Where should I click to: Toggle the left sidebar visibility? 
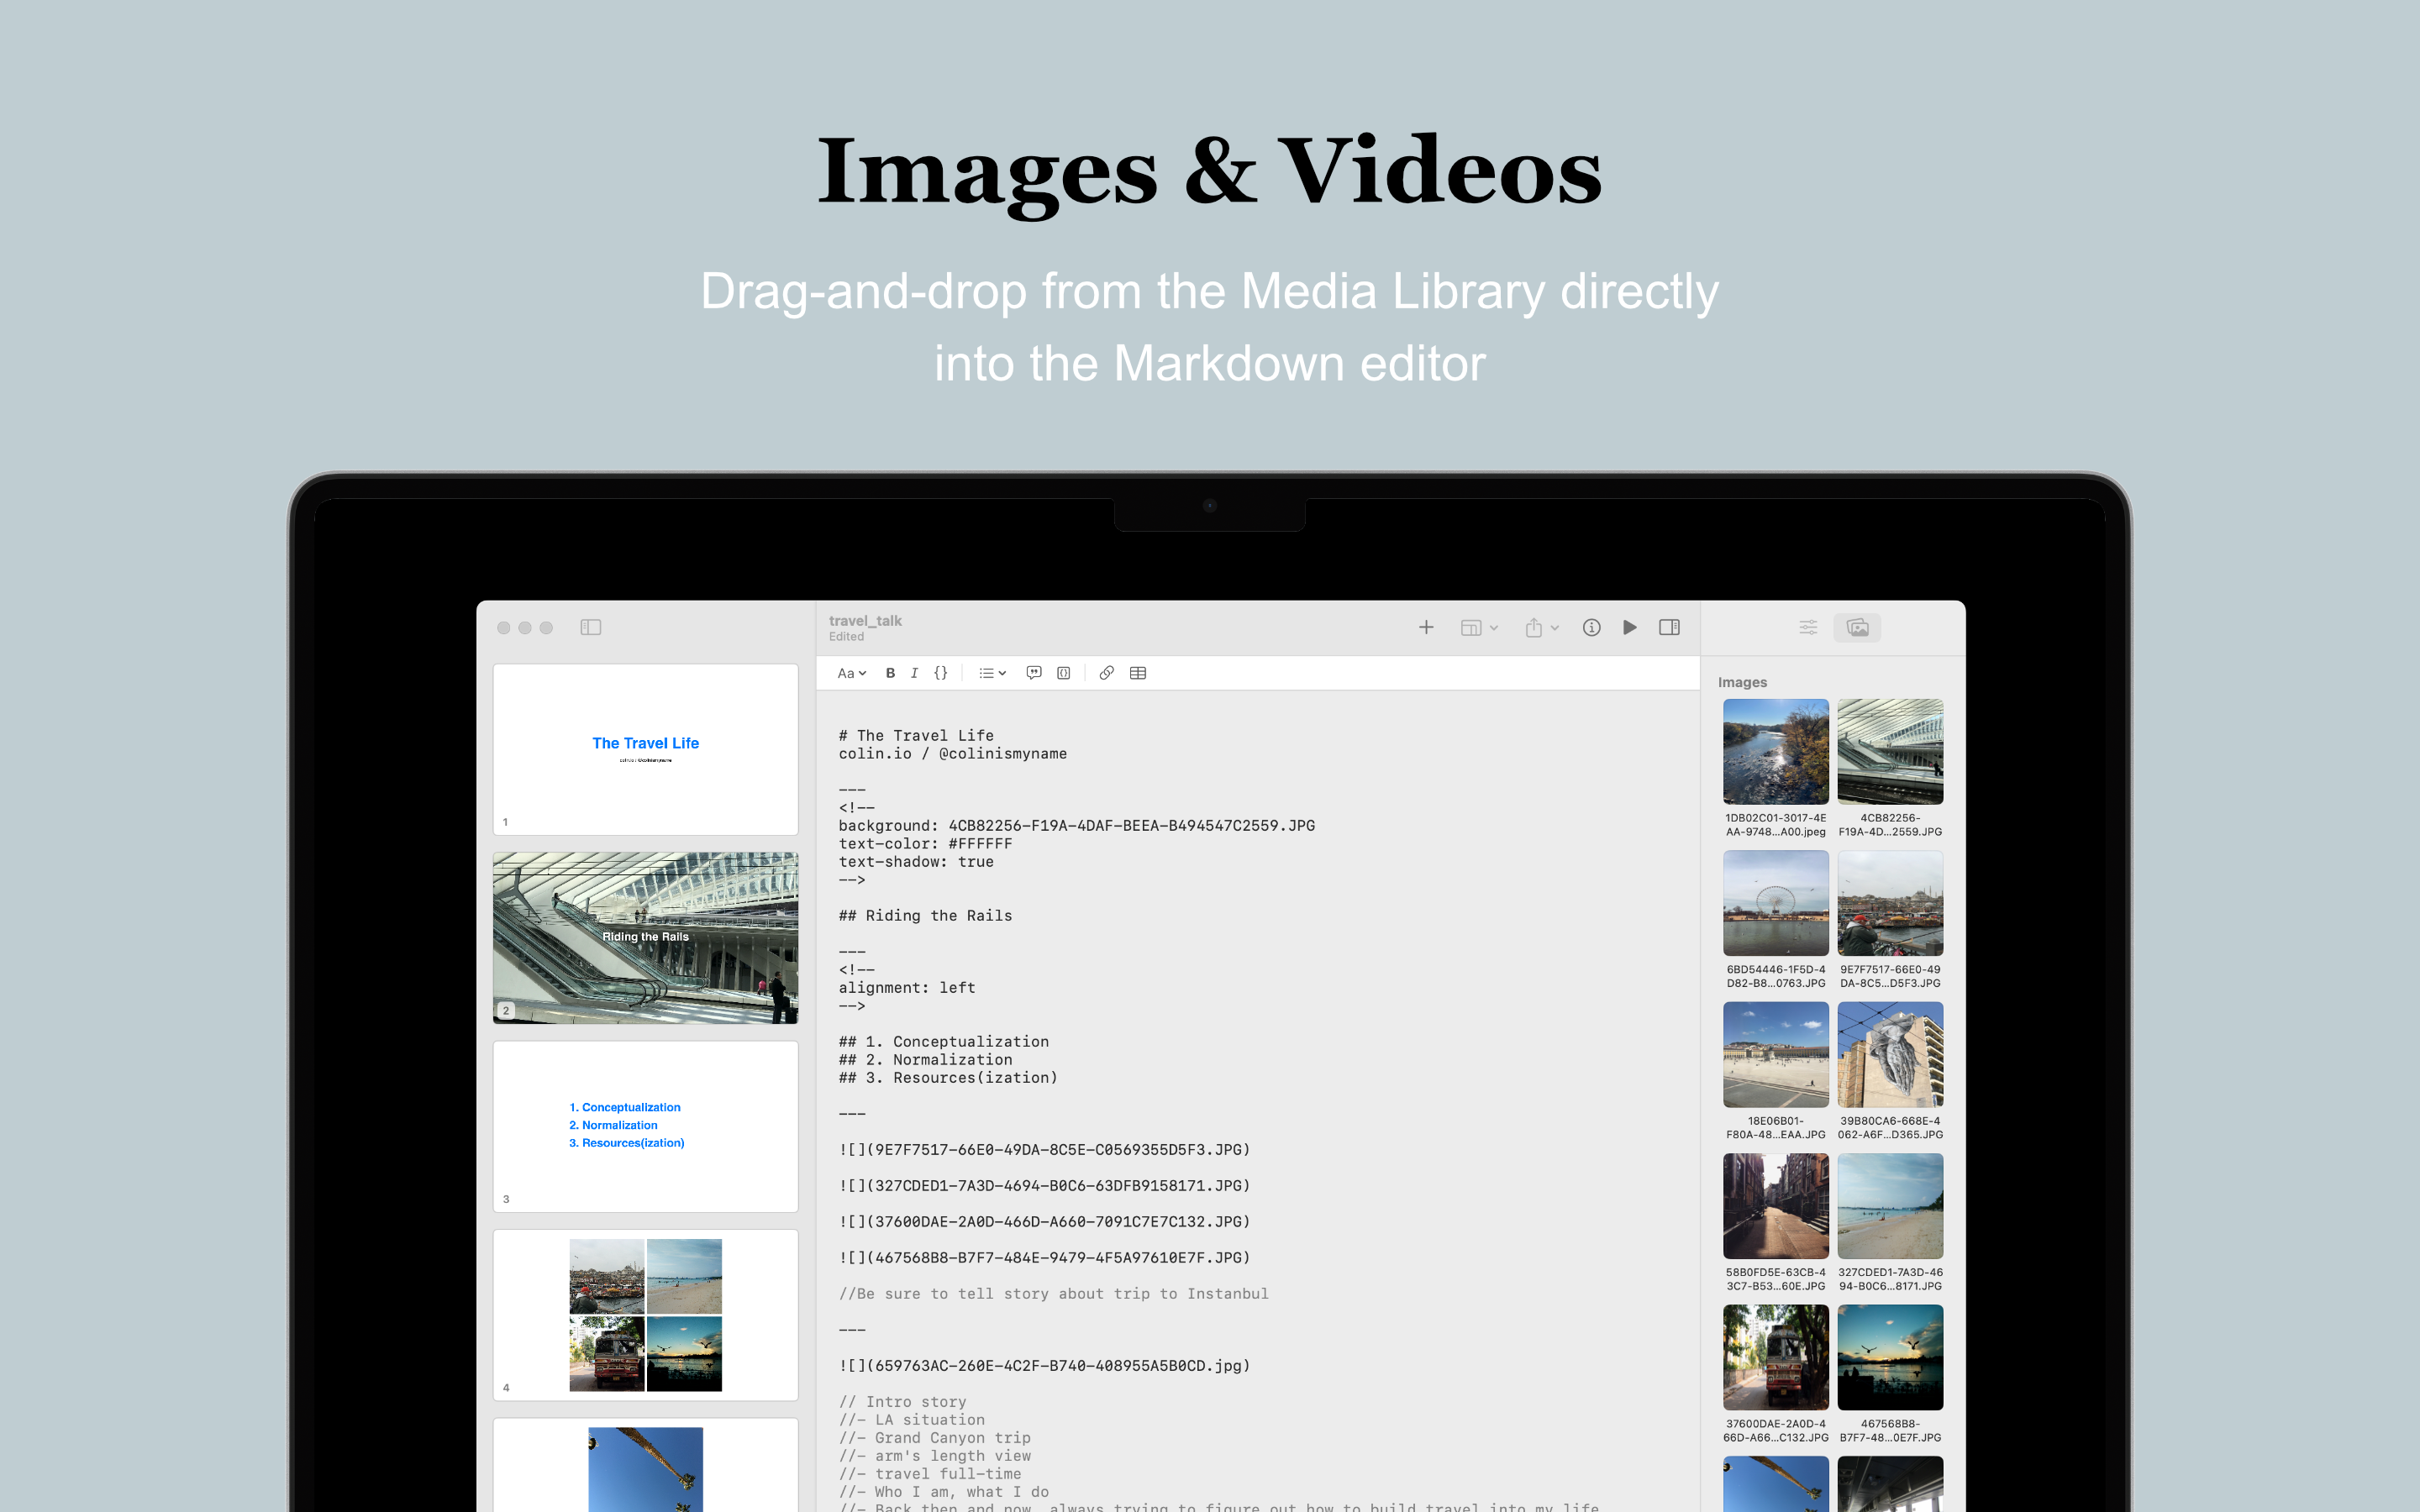[591, 627]
